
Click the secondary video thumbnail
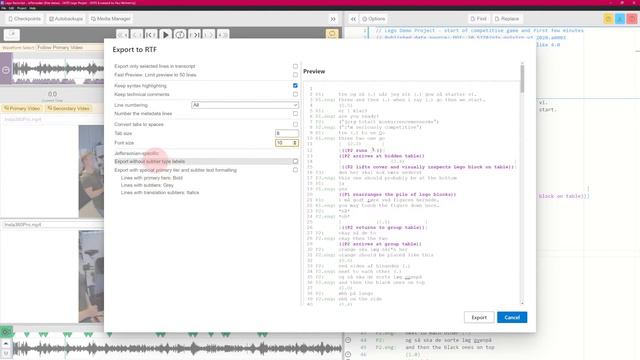(x=91, y=276)
